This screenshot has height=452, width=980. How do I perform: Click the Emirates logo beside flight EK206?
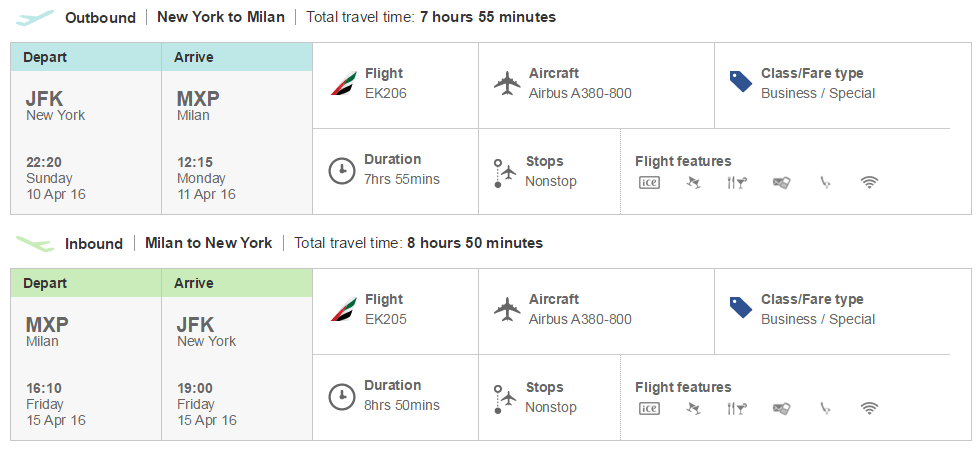(343, 84)
